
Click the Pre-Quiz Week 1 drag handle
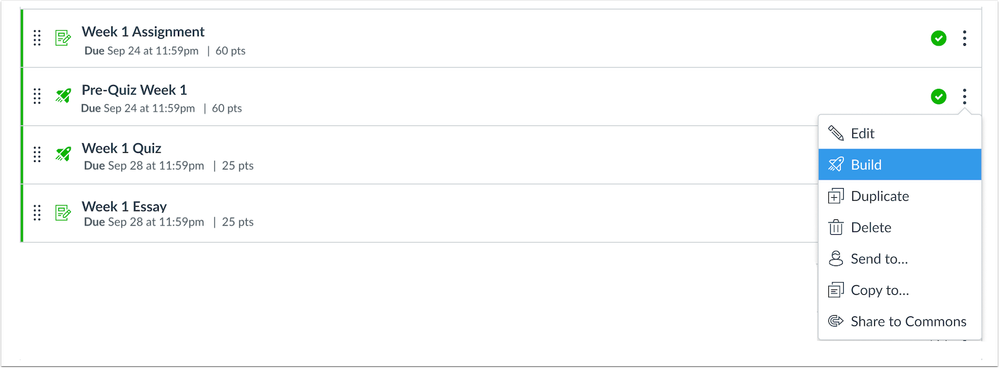(37, 96)
